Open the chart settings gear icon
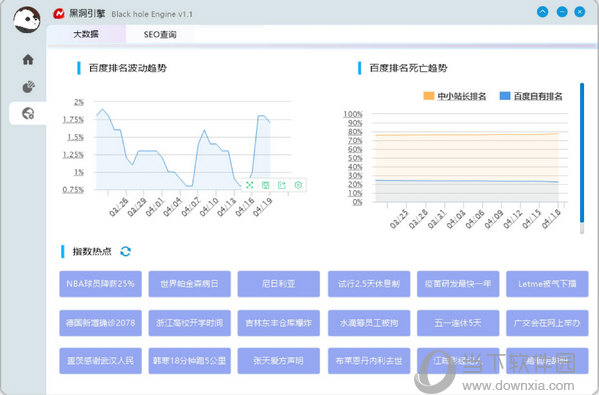The image size is (599, 395). [x=298, y=185]
